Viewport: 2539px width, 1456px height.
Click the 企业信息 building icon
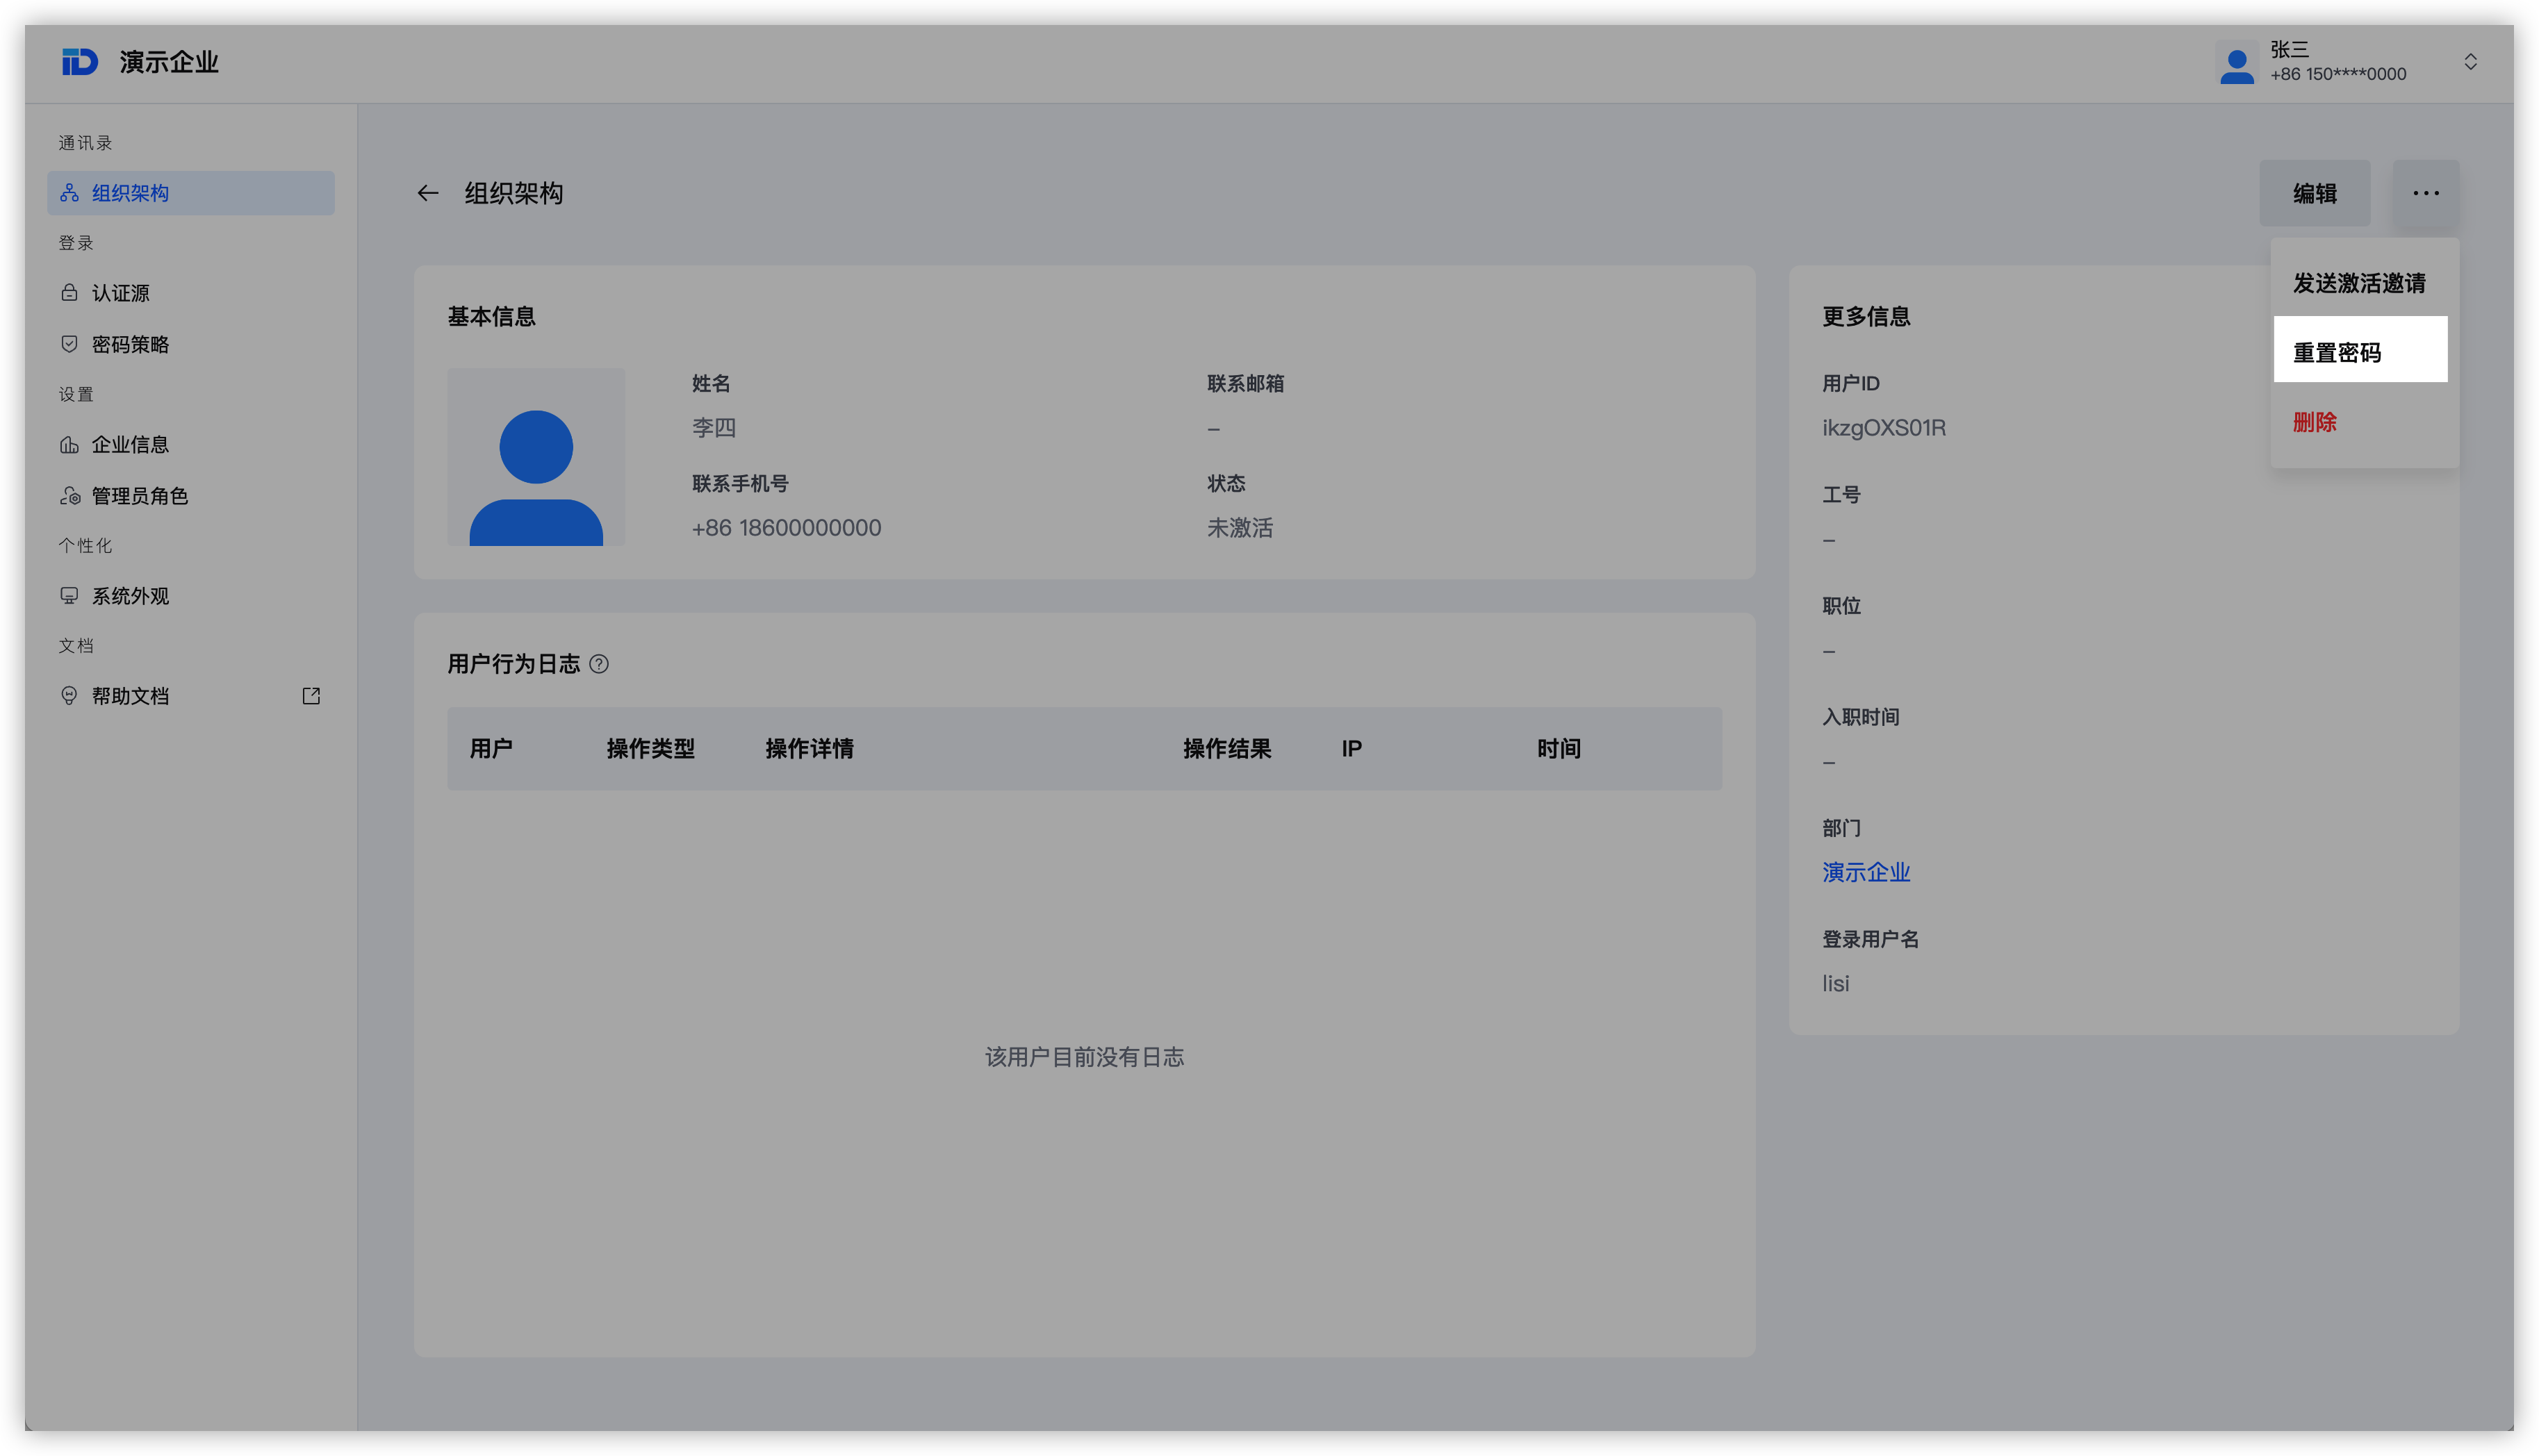pyautogui.click(x=69, y=445)
